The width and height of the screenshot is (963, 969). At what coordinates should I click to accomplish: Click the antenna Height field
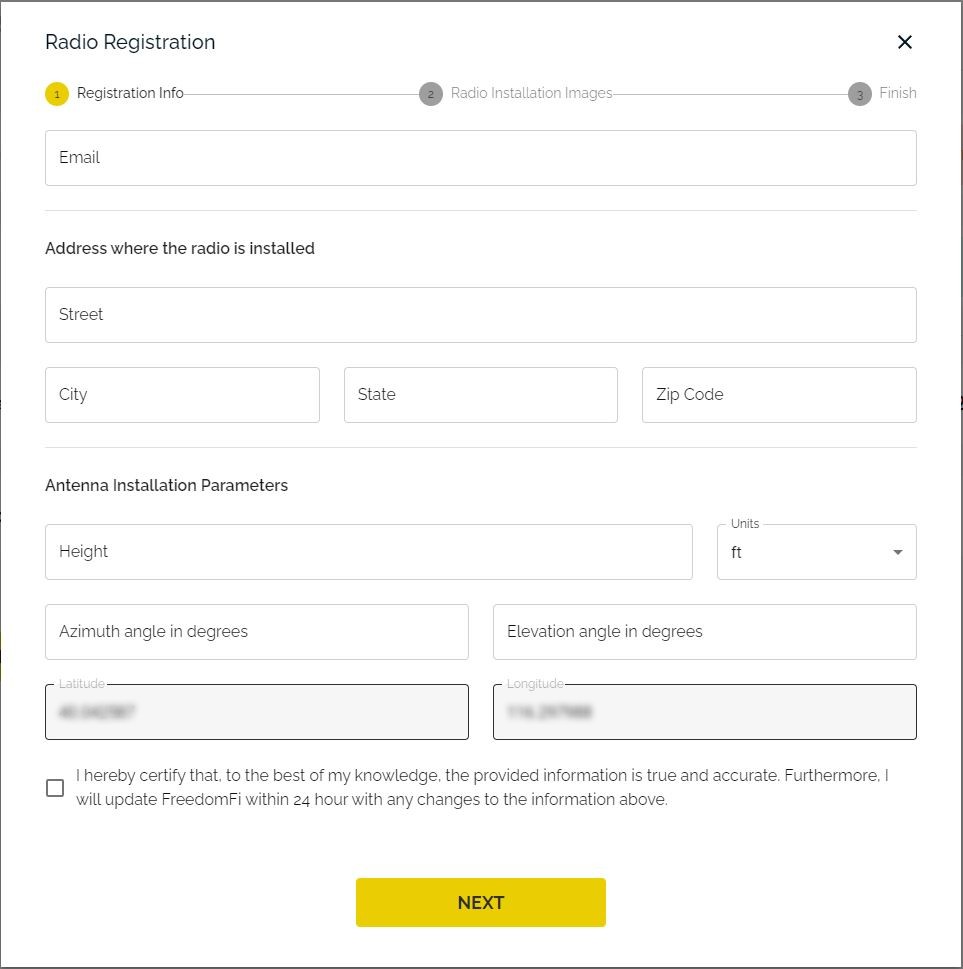coord(368,552)
